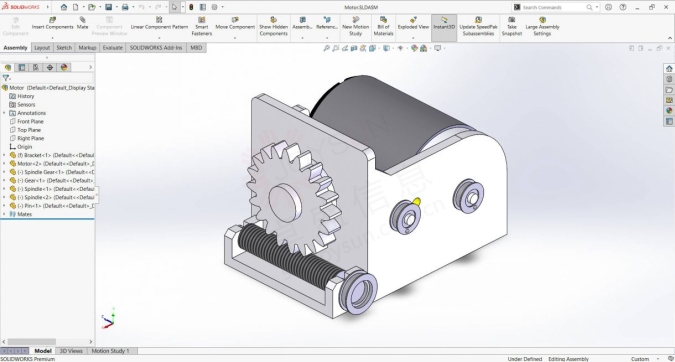Expand the Bracket<1> component node
This screenshot has width=675, height=362.
(x=4, y=155)
